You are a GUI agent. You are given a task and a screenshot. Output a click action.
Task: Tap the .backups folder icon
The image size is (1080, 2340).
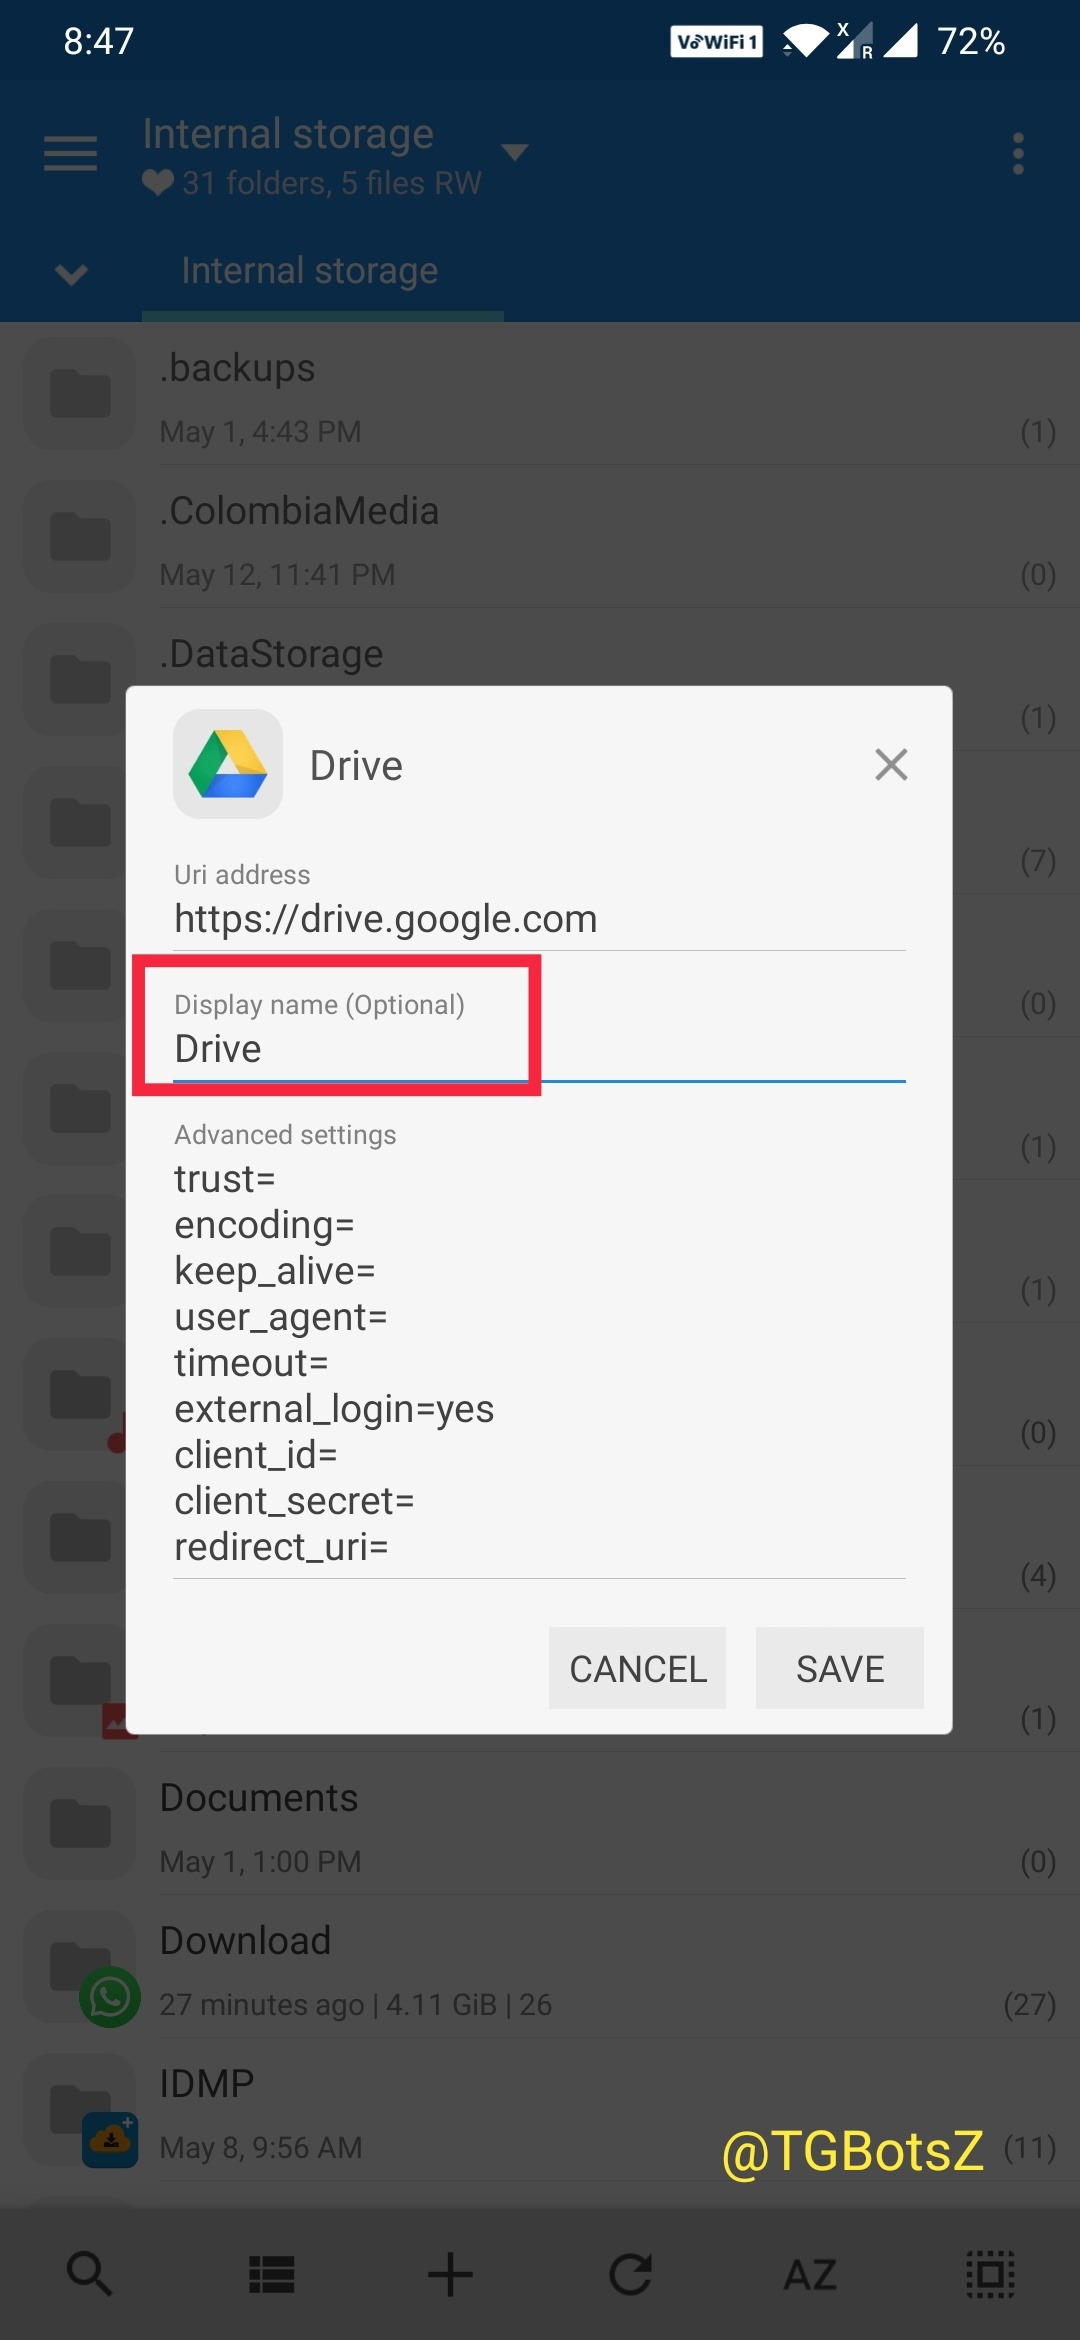(x=80, y=393)
